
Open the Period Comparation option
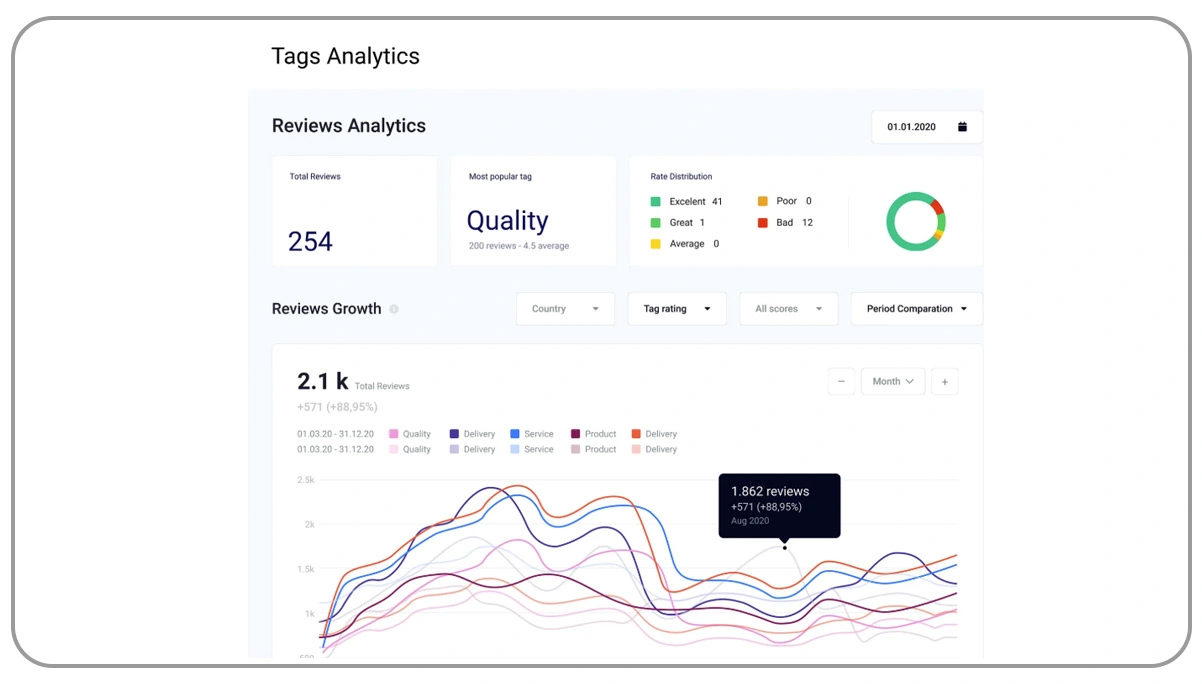click(x=915, y=309)
